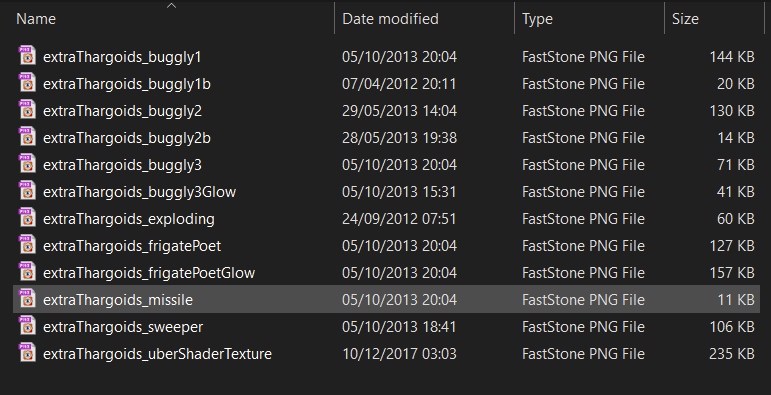
Task: Click the sort arrow above Name column
Action: [x=171, y=5]
